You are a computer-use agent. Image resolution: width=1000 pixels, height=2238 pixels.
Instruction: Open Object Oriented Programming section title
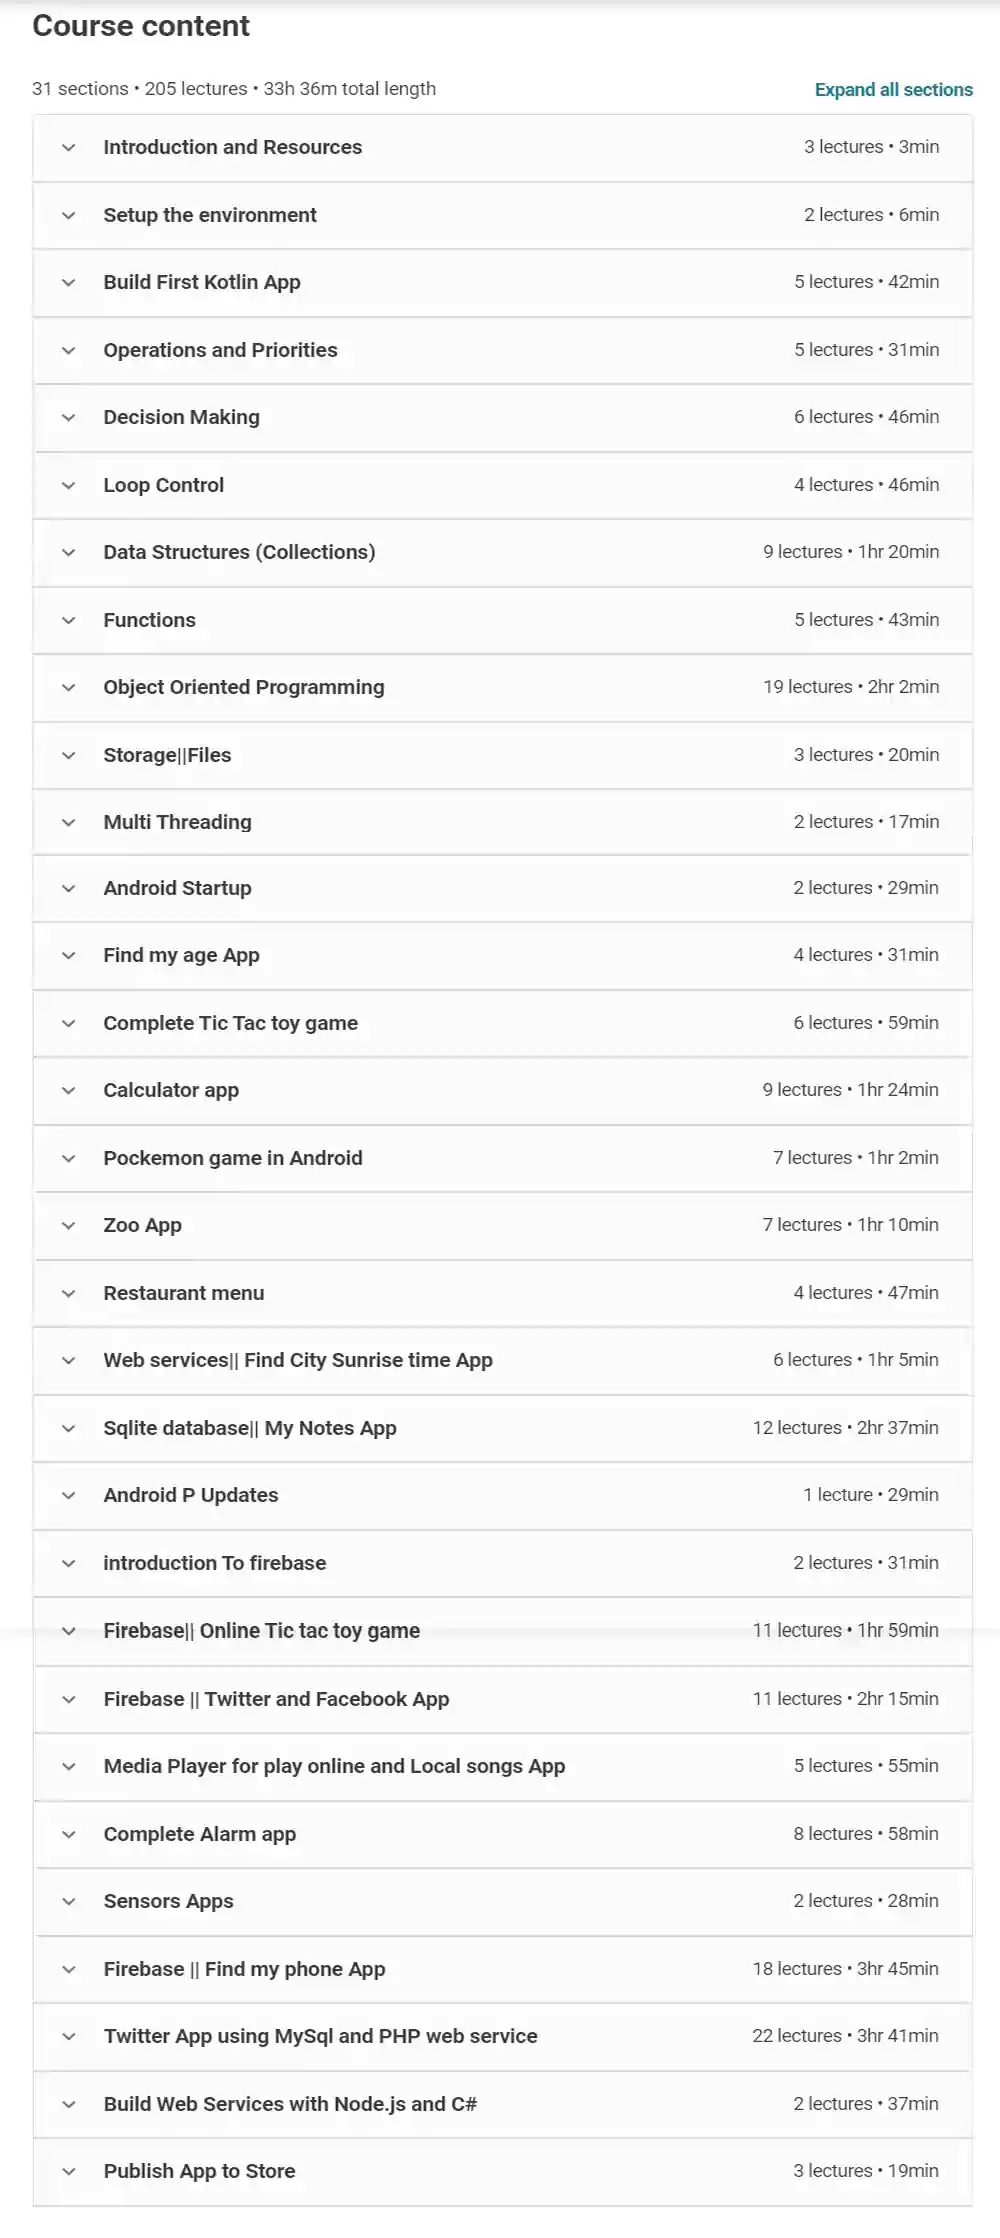pos(243,687)
